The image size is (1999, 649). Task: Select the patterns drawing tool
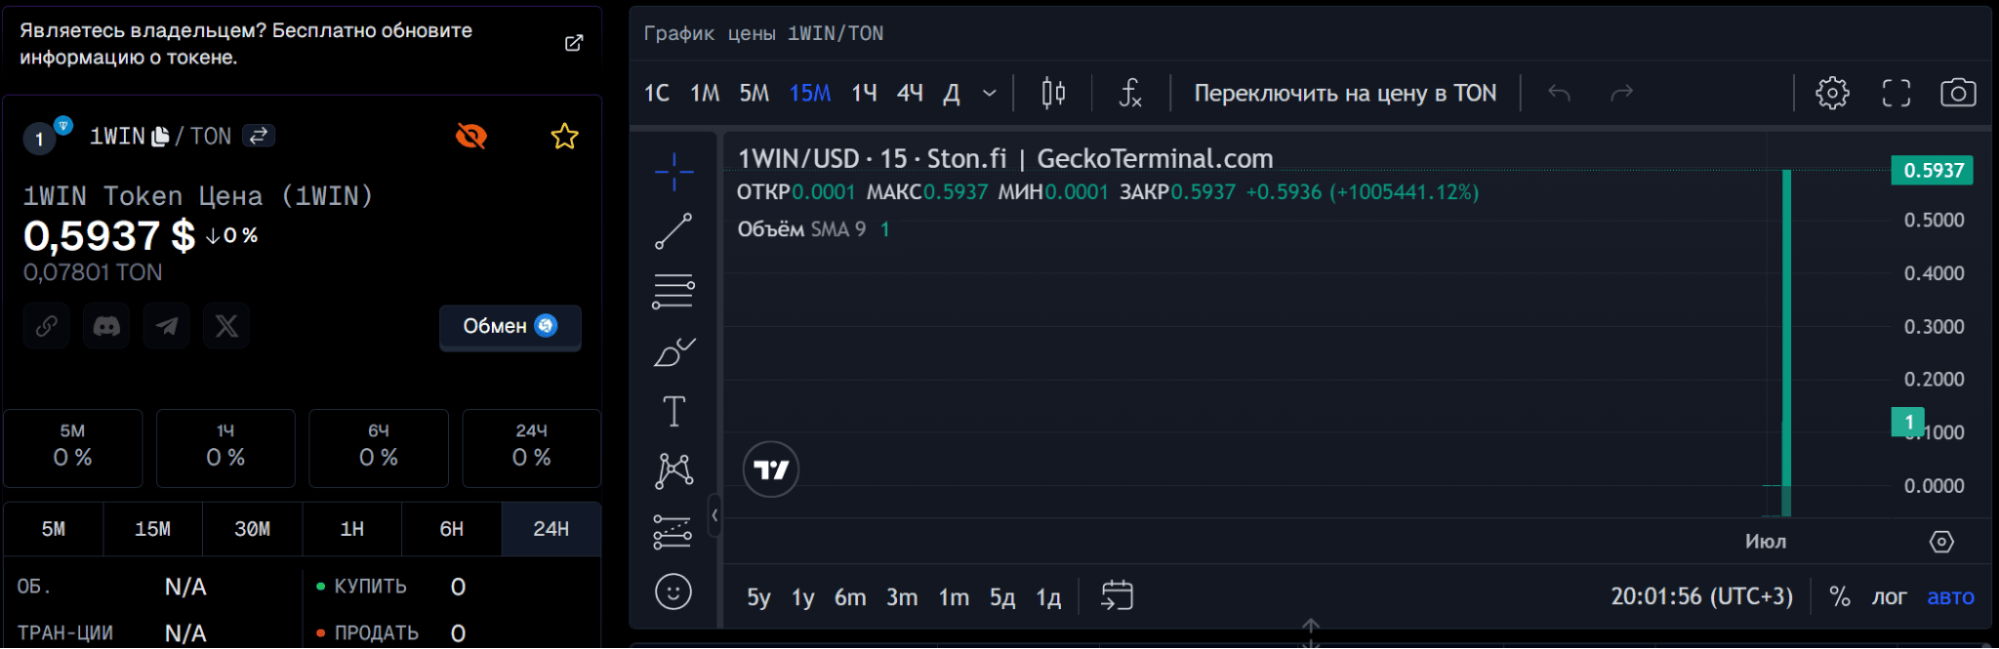[x=674, y=470]
